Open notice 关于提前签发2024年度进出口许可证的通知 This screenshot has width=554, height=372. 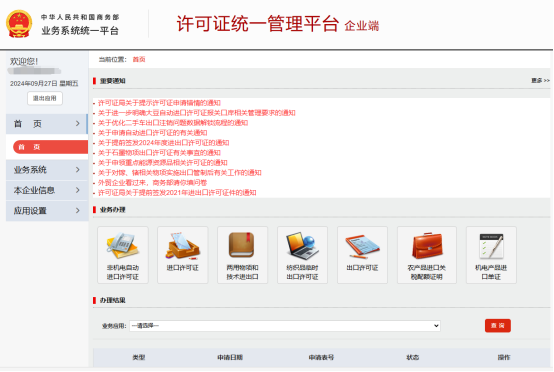163,143
